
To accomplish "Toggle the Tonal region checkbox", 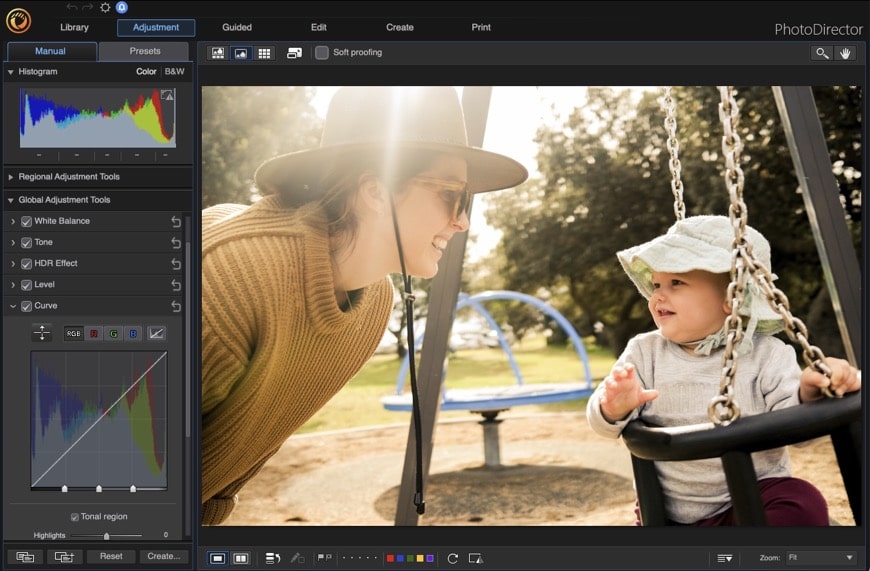I will click(74, 517).
